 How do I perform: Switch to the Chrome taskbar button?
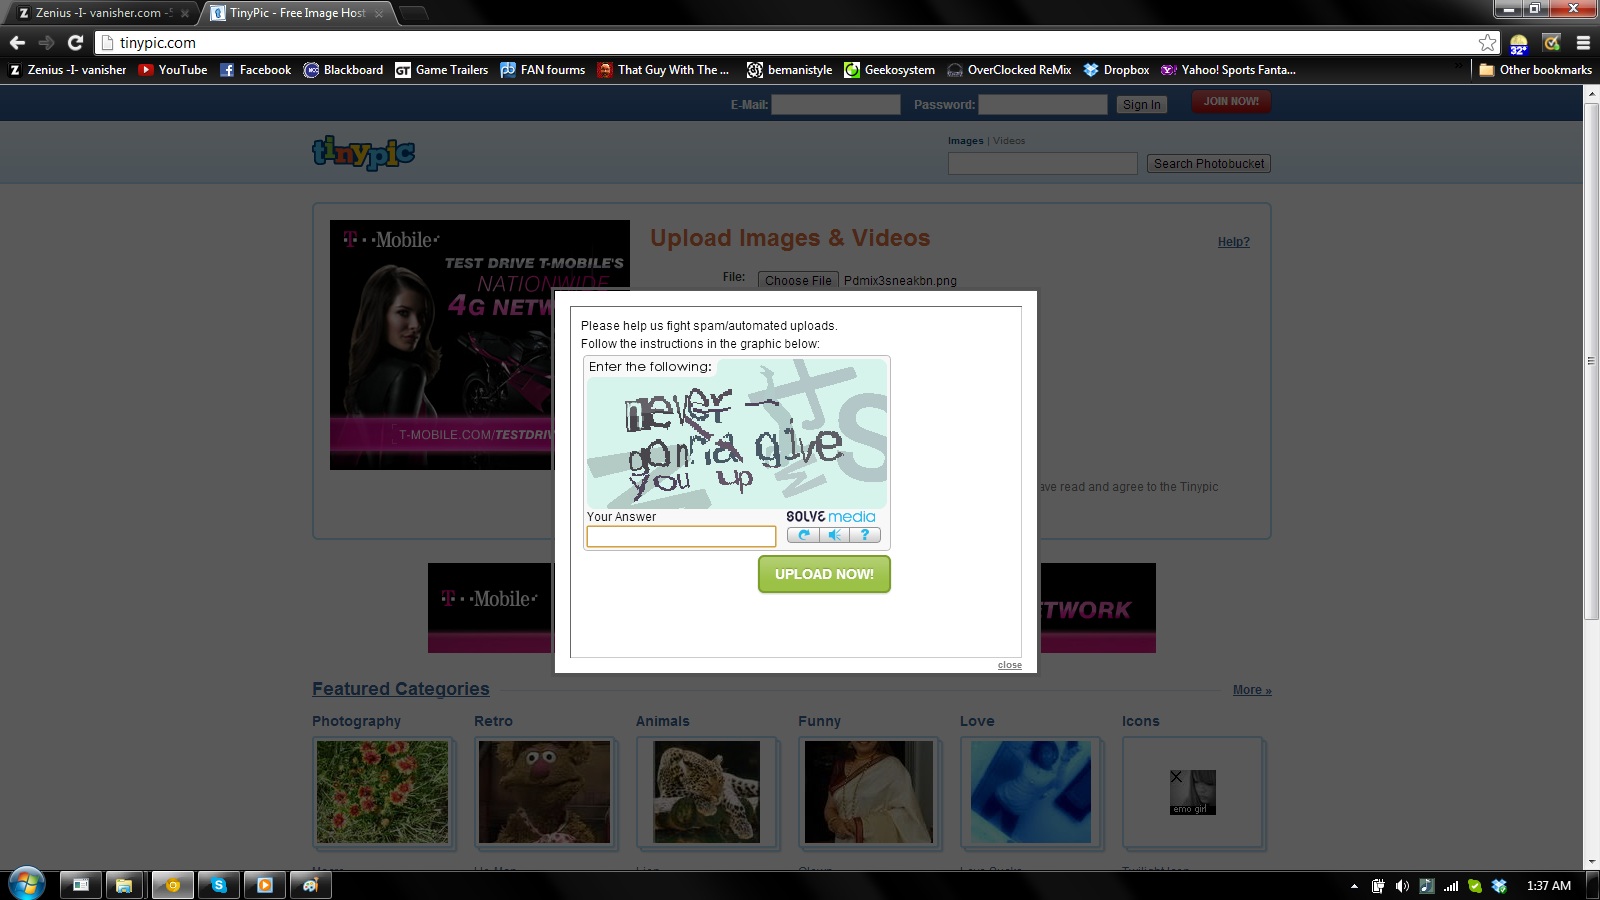click(x=172, y=885)
